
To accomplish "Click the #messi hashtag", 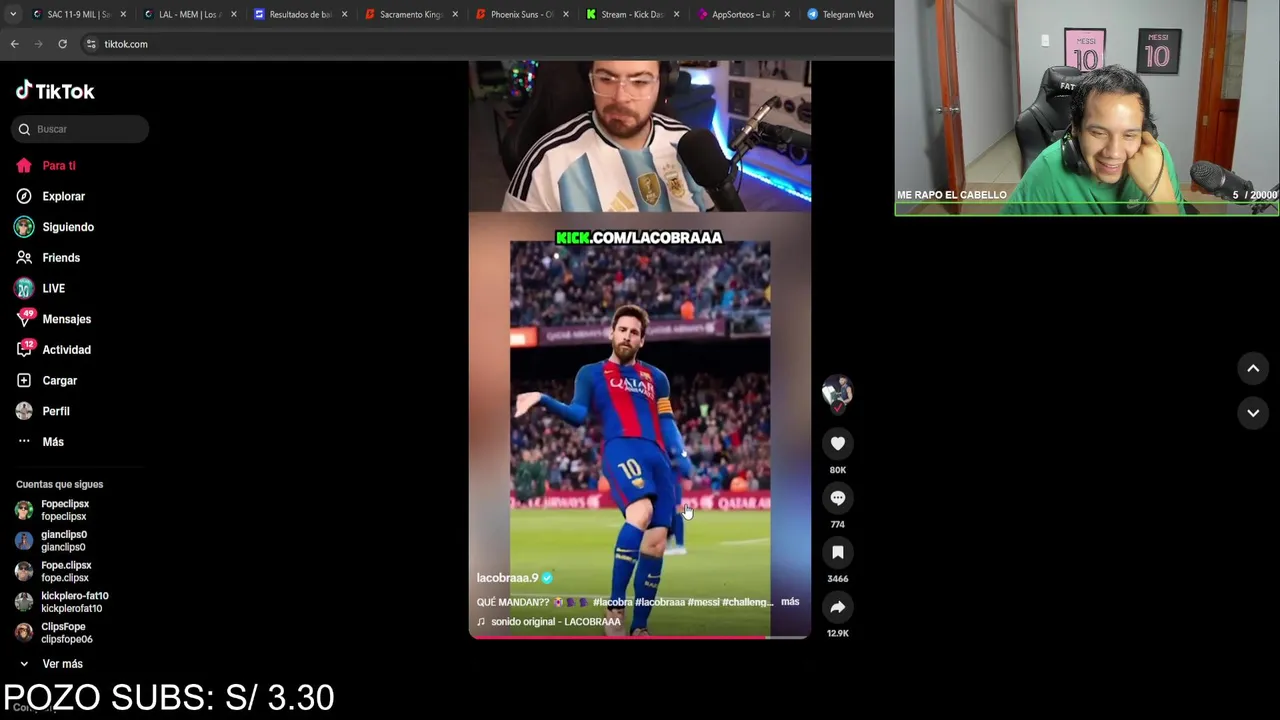I will pyautogui.click(x=703, y=602).
